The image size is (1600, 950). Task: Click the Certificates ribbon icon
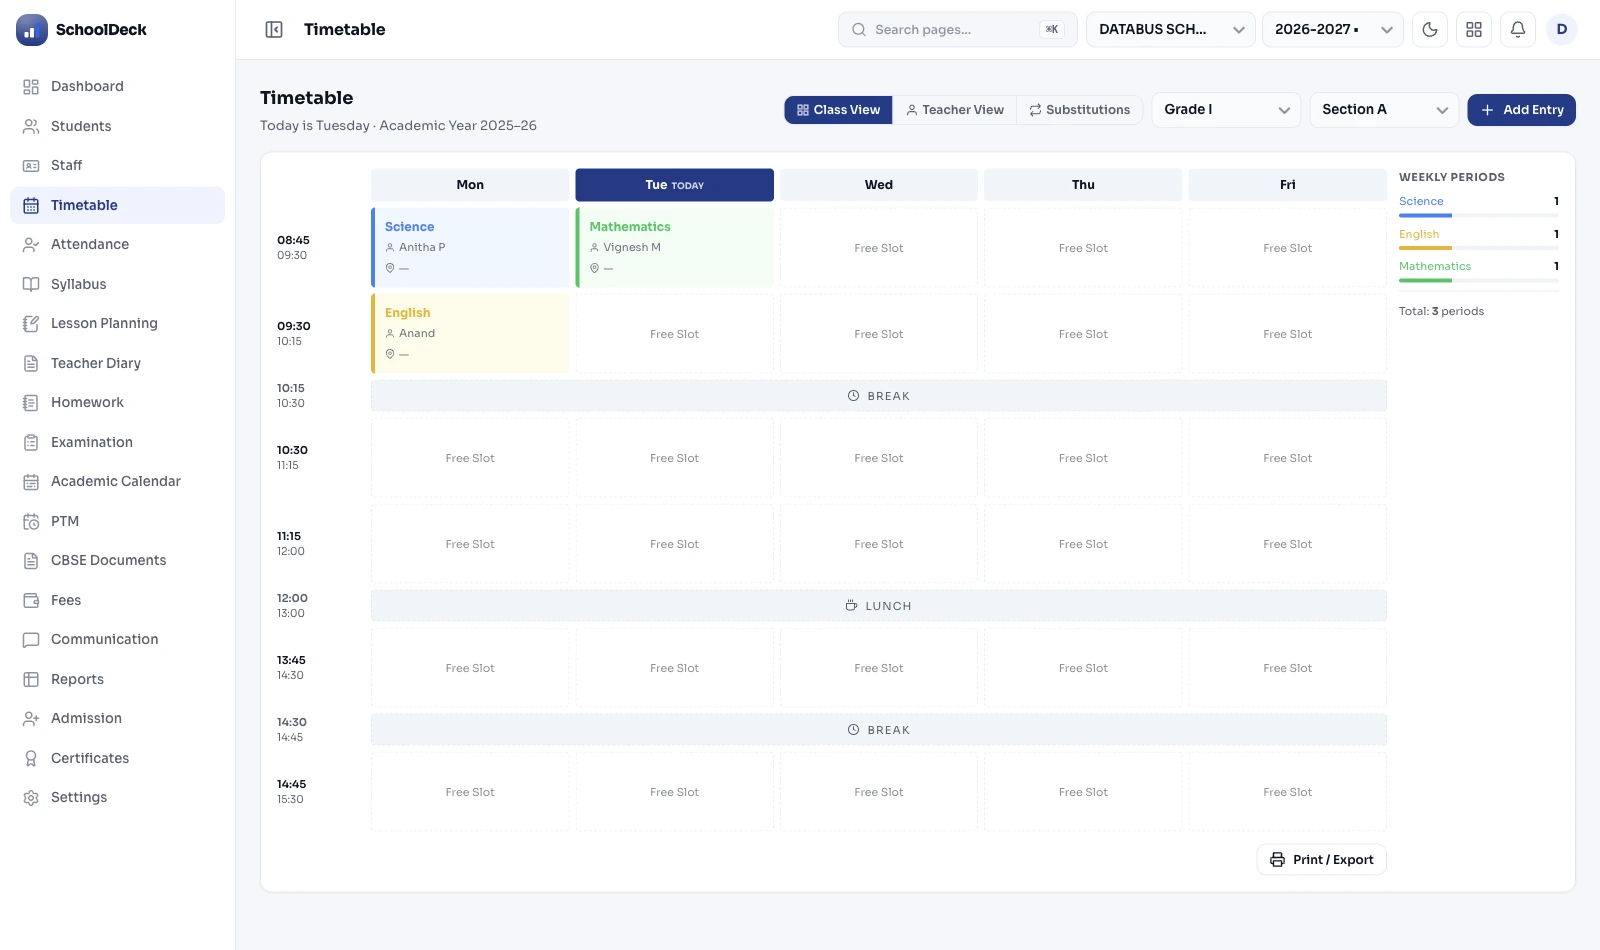31,758
